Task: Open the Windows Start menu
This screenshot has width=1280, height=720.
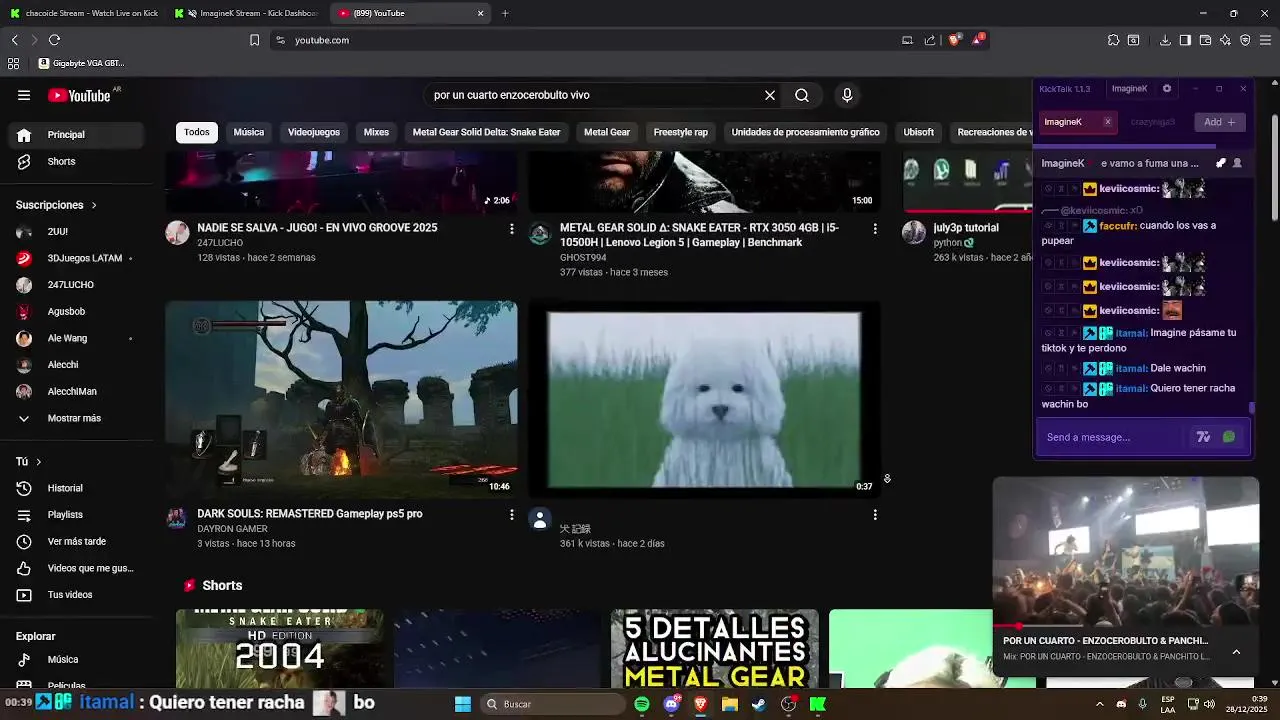Action: pyautogui.click(x=463, y=704)
